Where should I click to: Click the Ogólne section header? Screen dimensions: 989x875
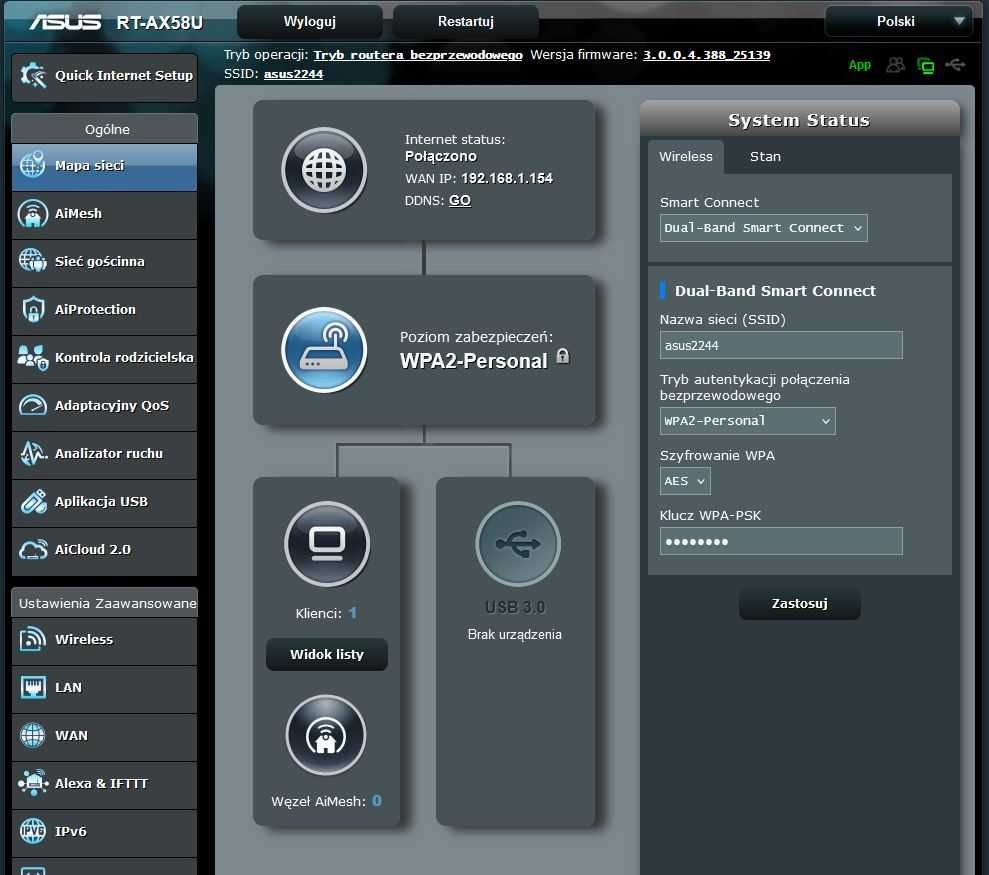pyautogui.click(x=105, y=129)
